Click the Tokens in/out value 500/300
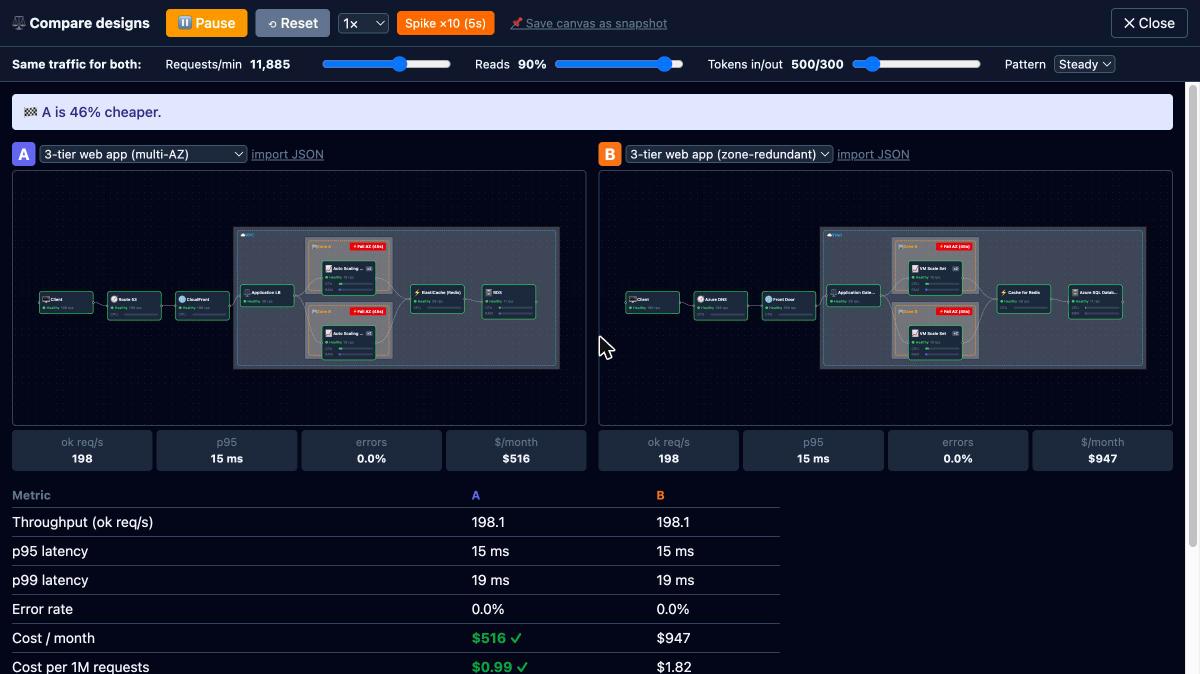The image size is (1200, 674). point(817,64)
